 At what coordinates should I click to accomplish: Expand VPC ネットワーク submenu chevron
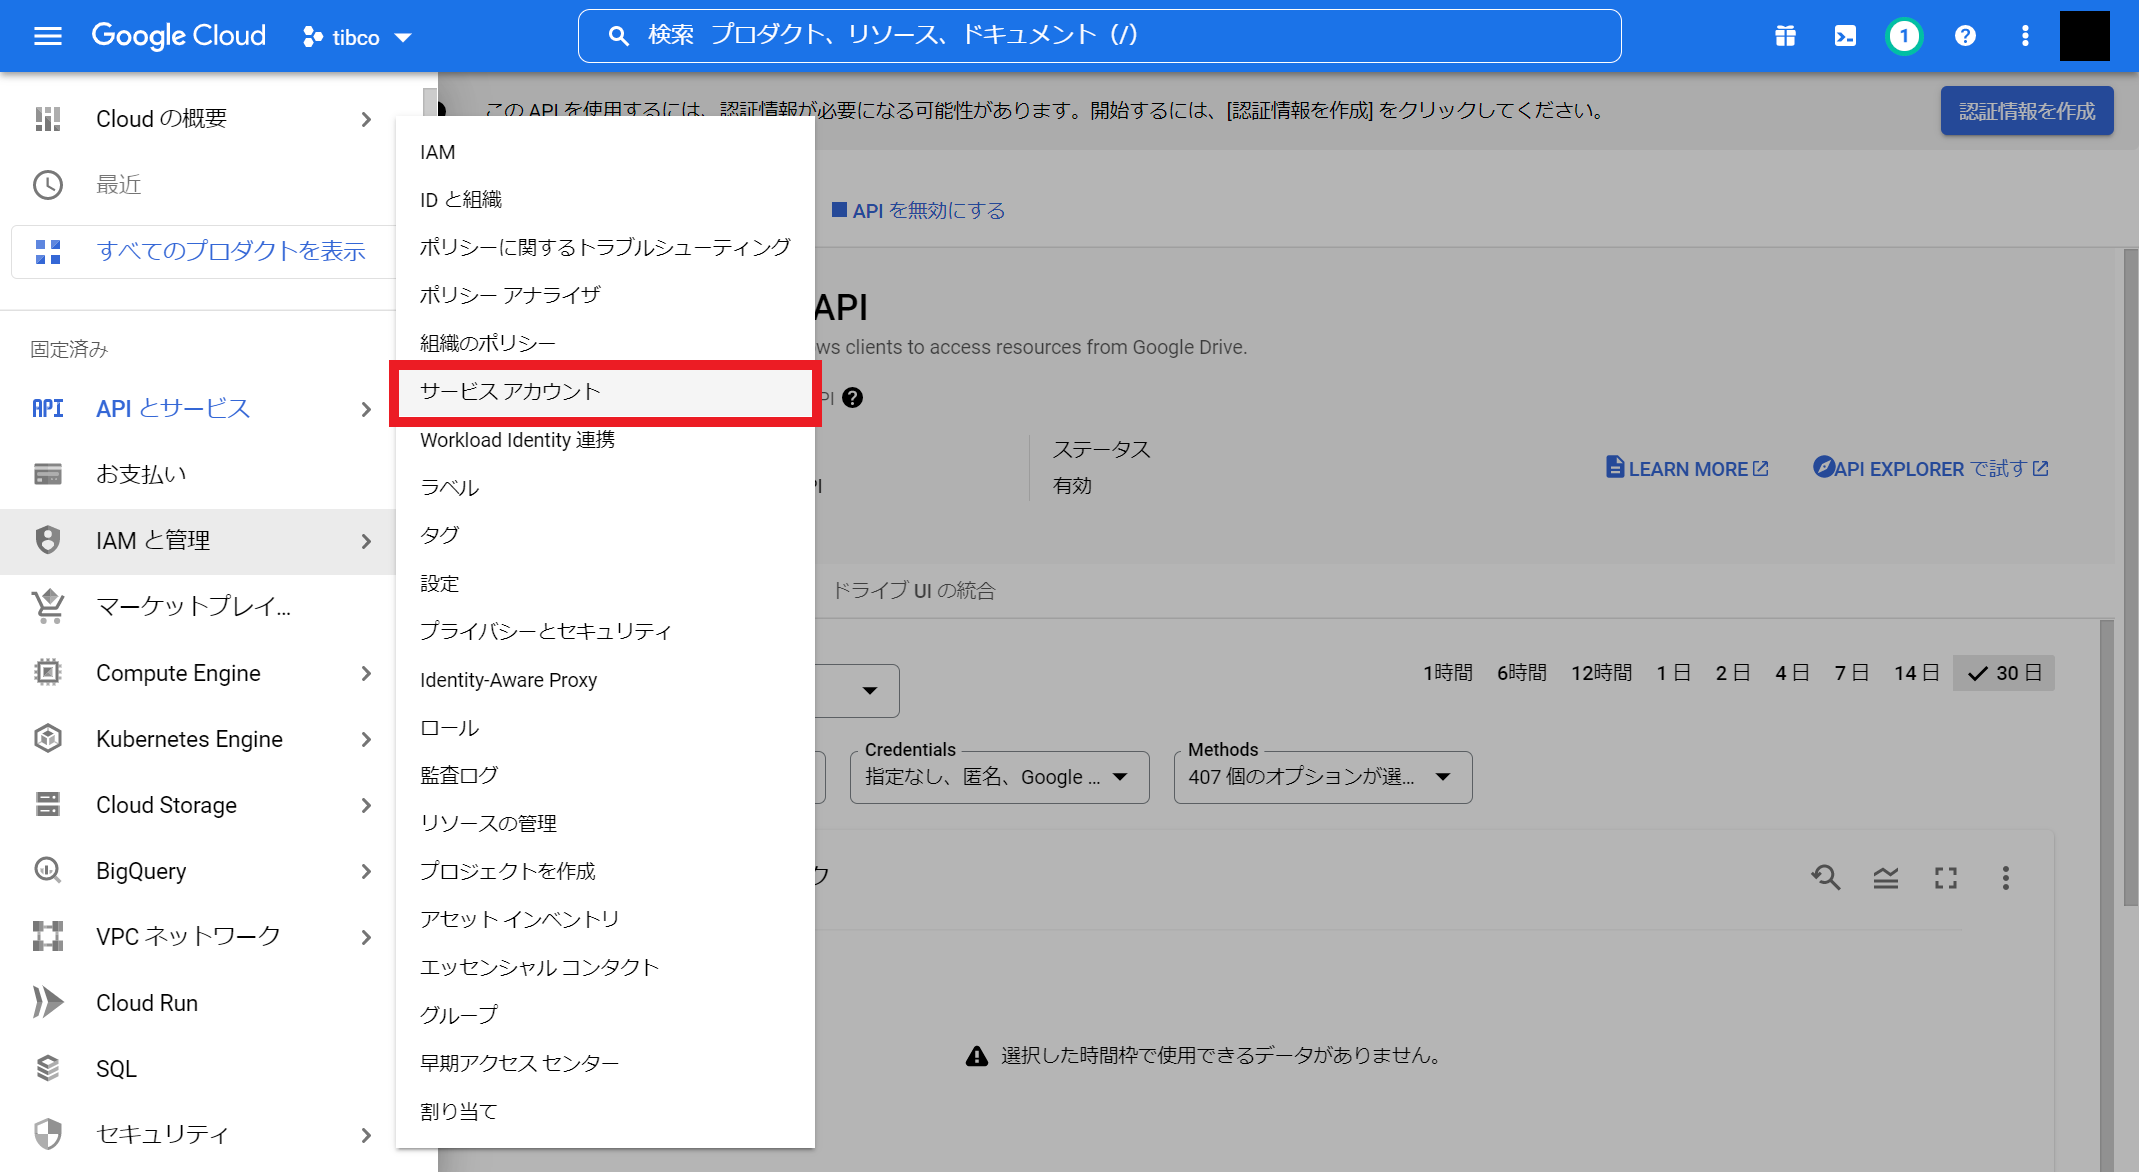click(366, 937)
